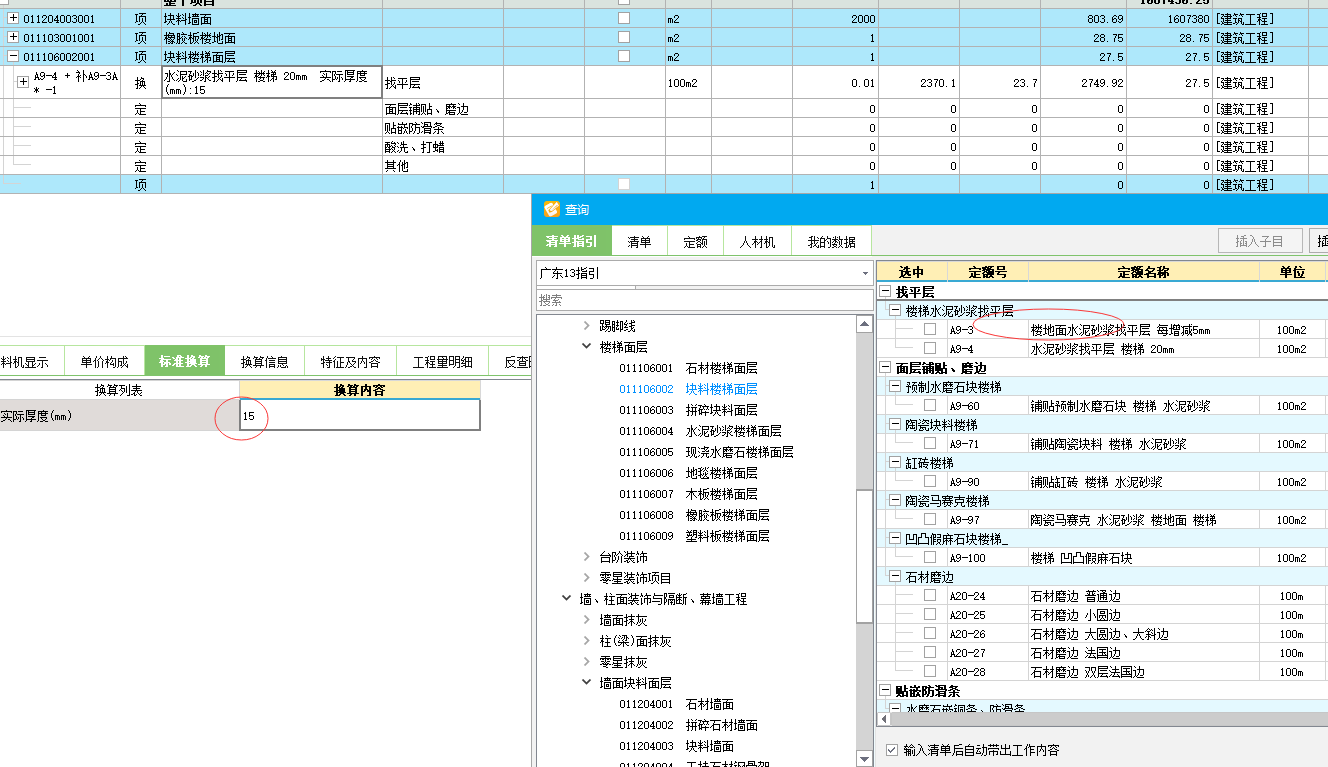
Task: Check the A20-28 双层法国边 box
Action: coord(930,671)
